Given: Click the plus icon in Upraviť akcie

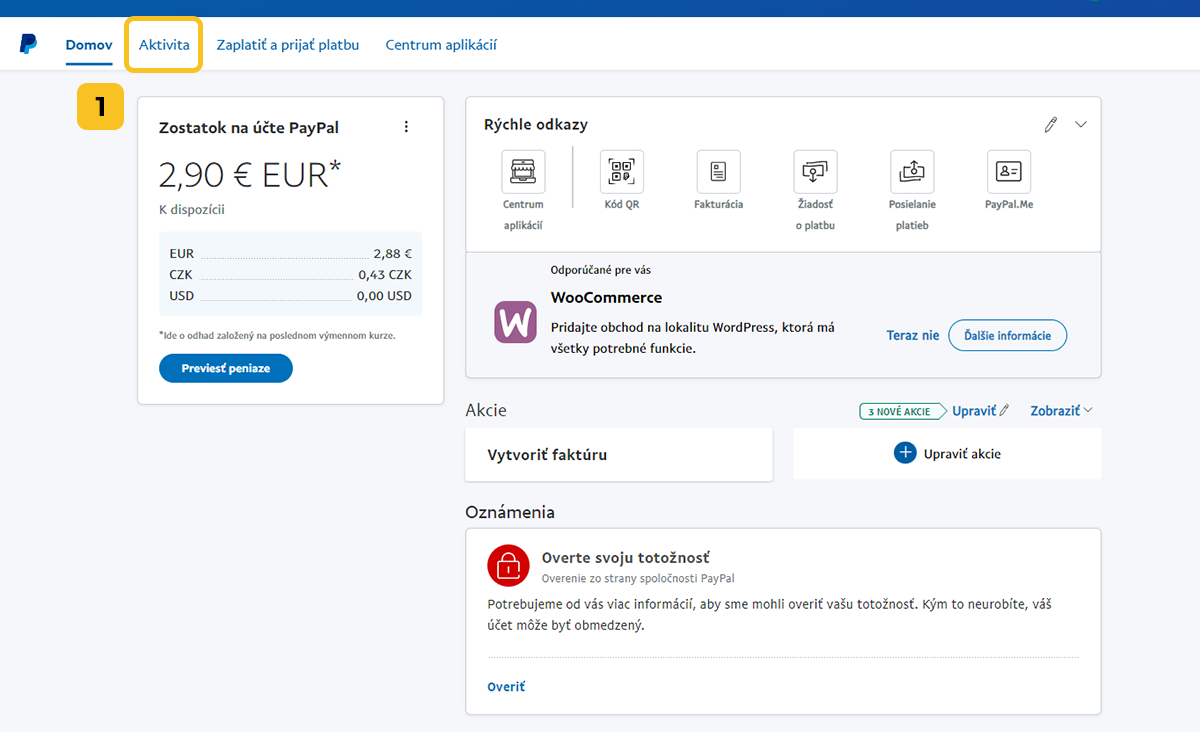Looking at the screenshot, I should 905,453.
